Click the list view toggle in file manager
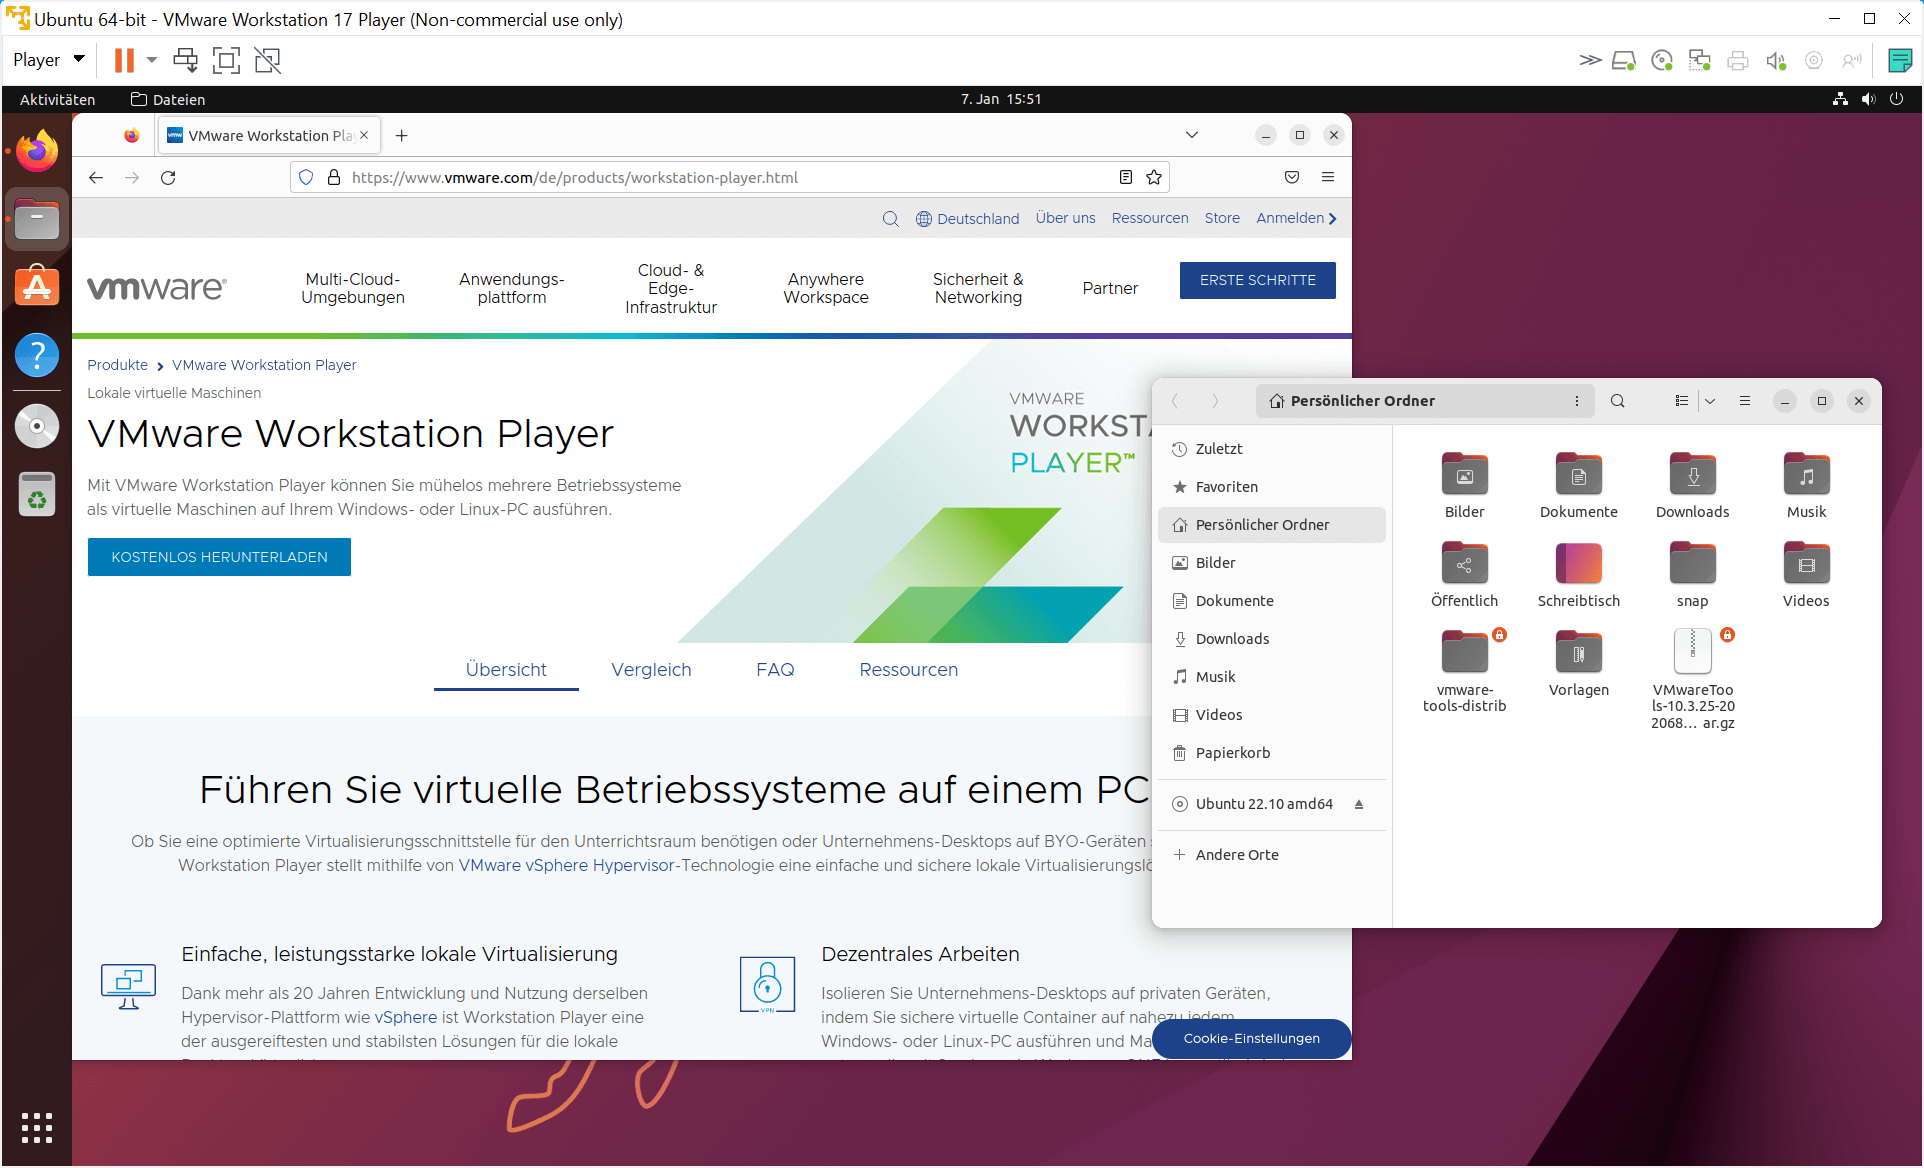Screen dimensions: 1924x1168 (x=1677, y=400)
